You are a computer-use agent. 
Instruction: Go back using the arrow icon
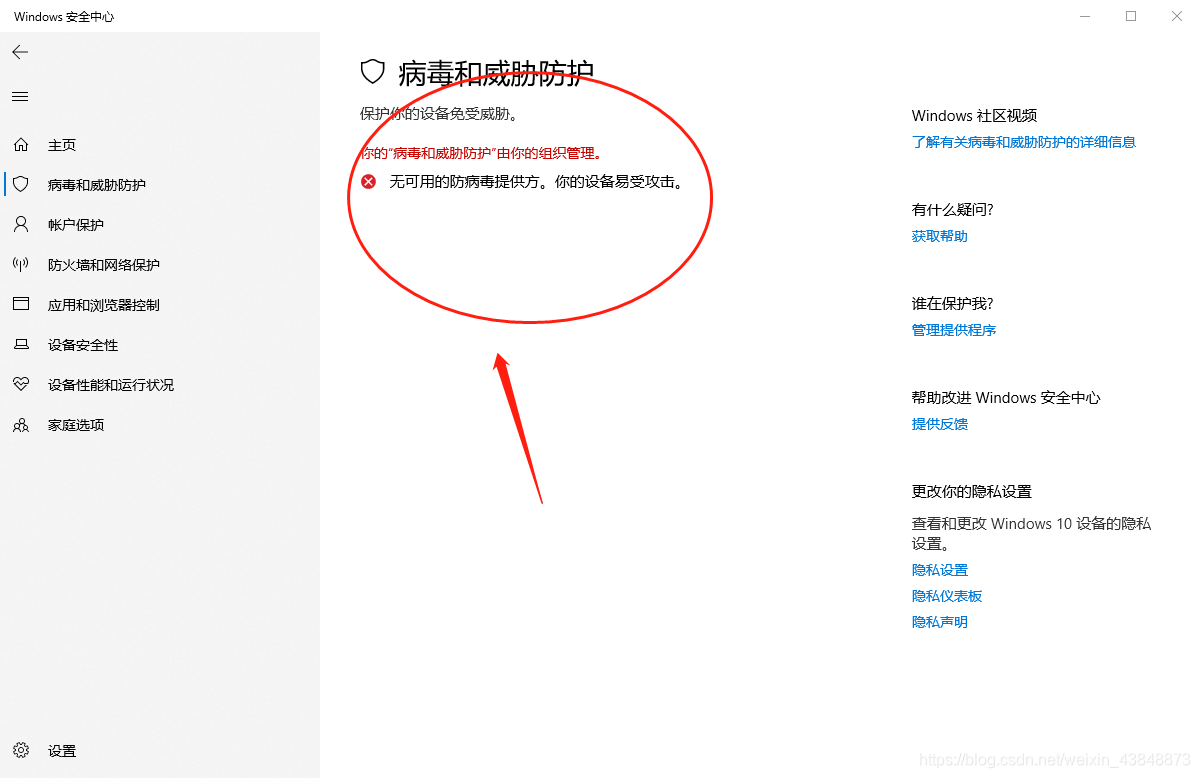20,51
